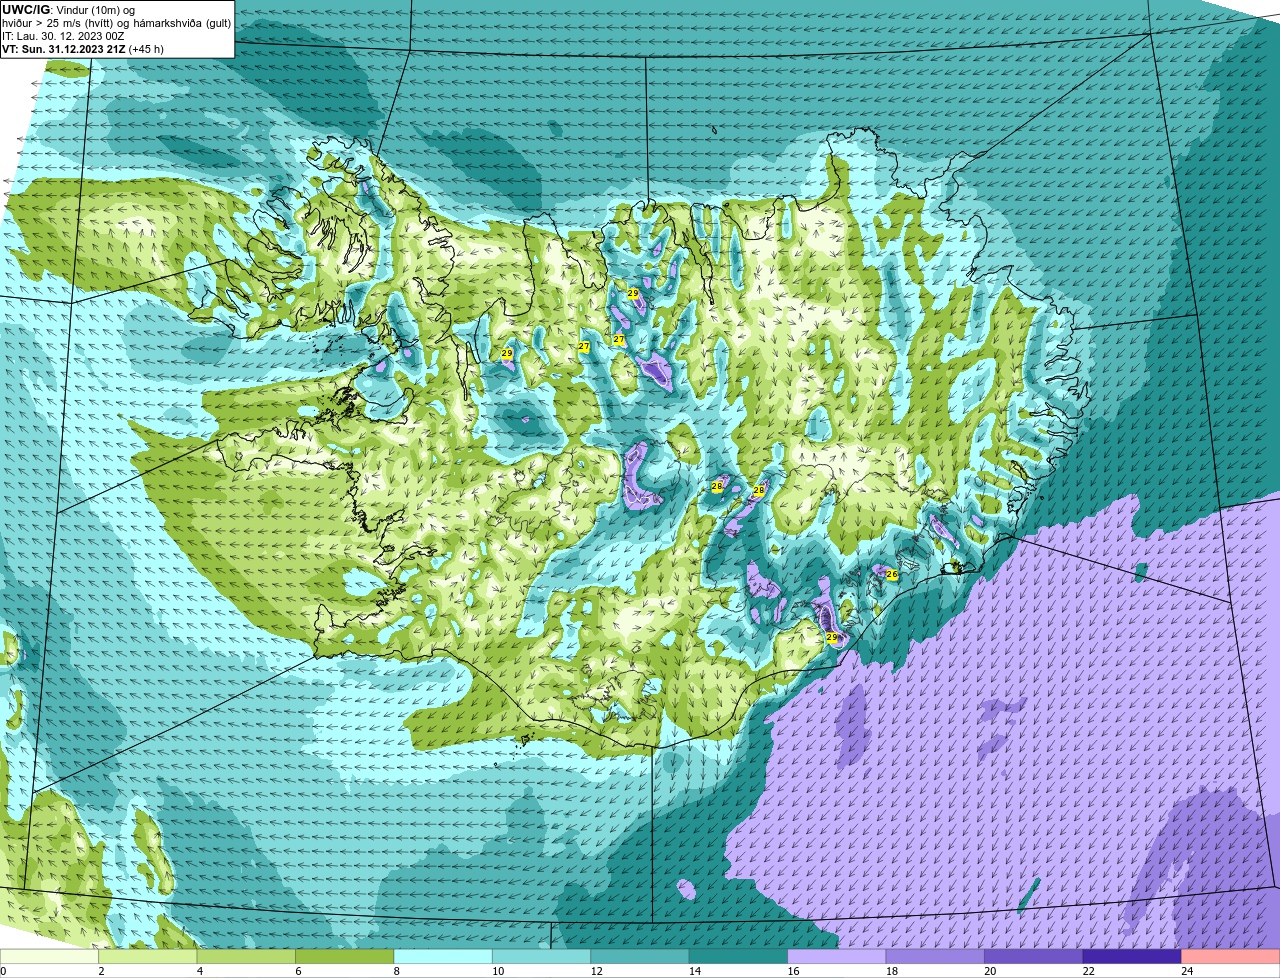Click the legend tick label '8'
Image resolution: width=1280 pixels, height=978 pixels.
click(395, 970)
